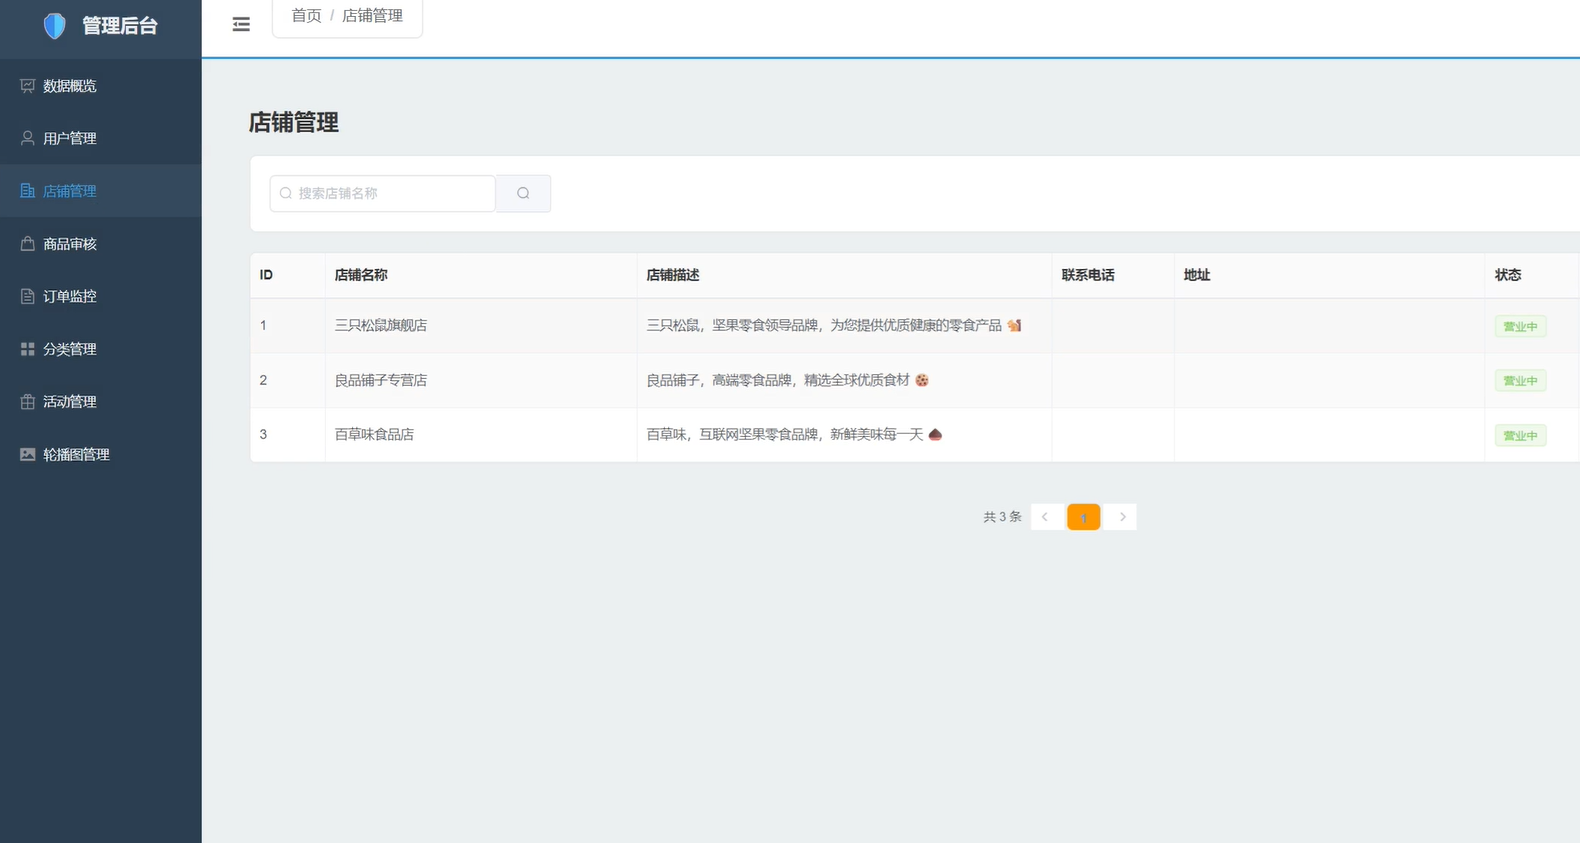The width and height of the screenshot is (1580, 843).
Task: Click 营业中 tag for 百草味食品店
Action: pyautogui.click(x=1521, y=435)
